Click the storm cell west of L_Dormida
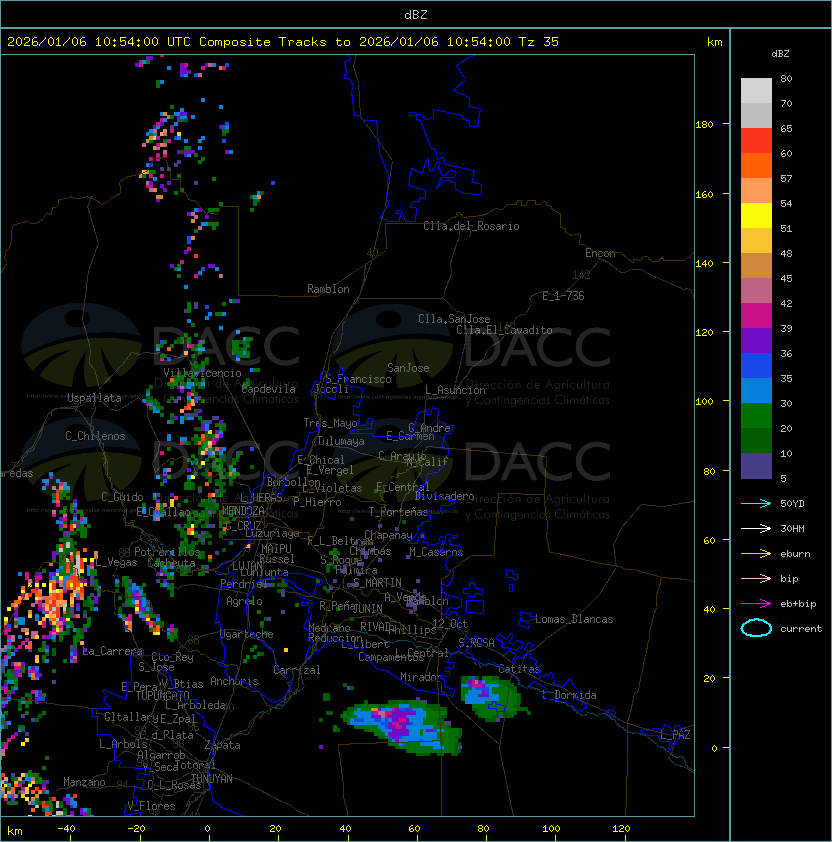 coord(491,698)
